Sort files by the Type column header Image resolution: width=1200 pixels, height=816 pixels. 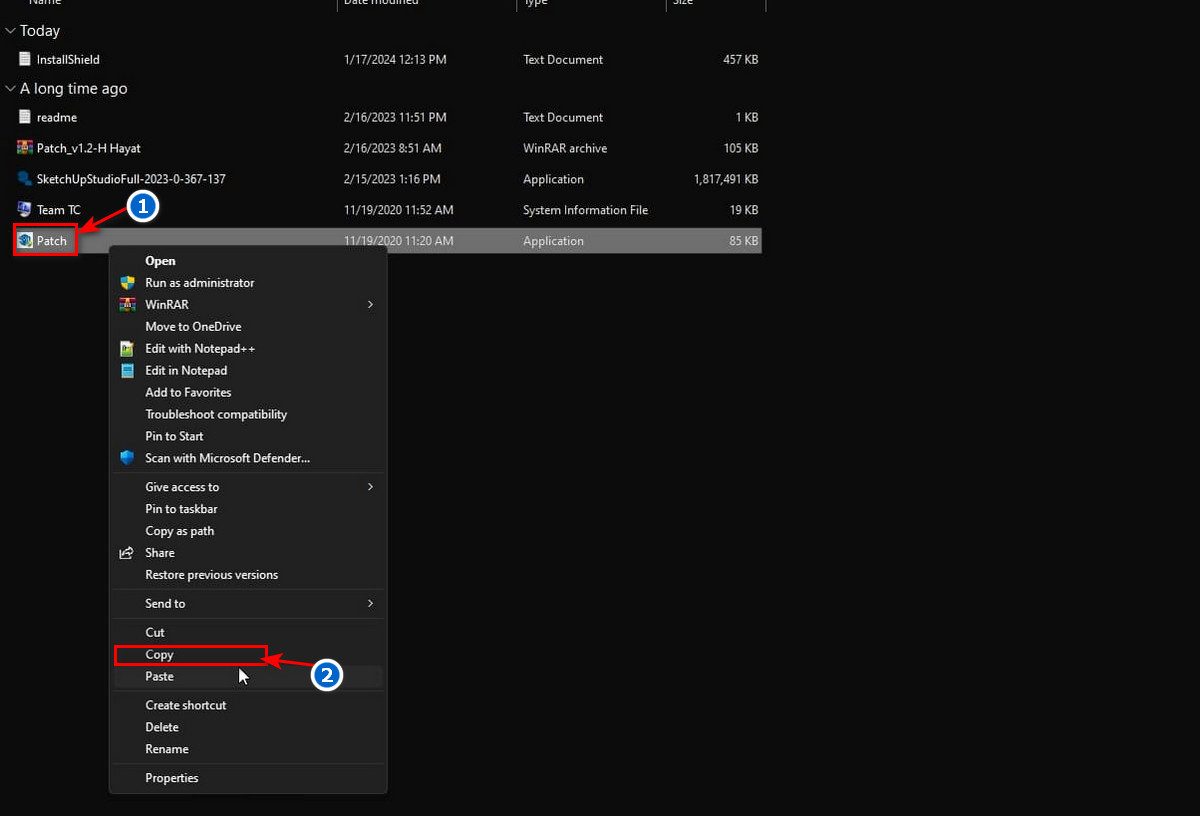click(x=536, y=3)
